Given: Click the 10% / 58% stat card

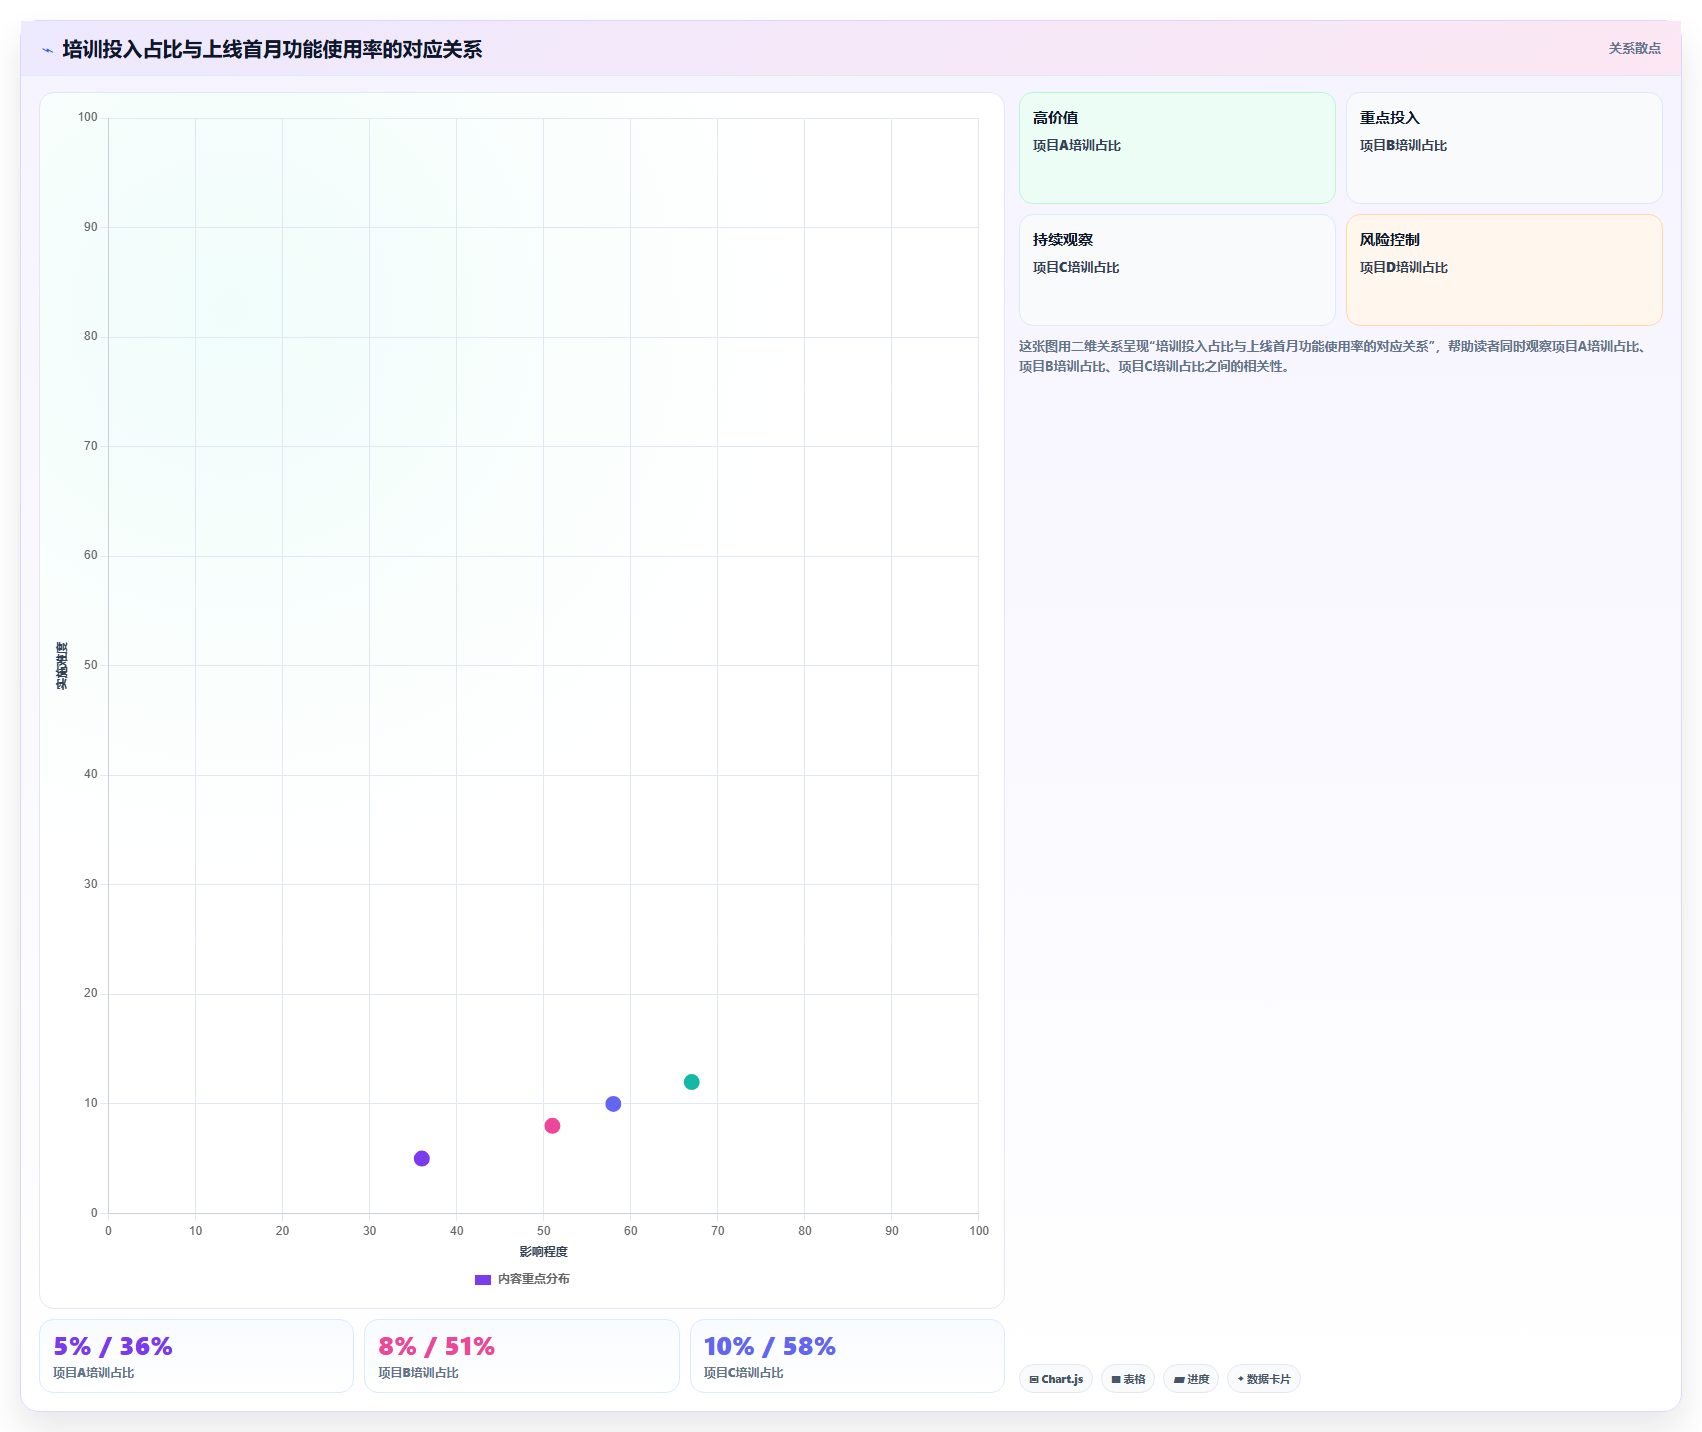Looking at the screenshot, I should pyautogui.click(x=847, y=1356).
